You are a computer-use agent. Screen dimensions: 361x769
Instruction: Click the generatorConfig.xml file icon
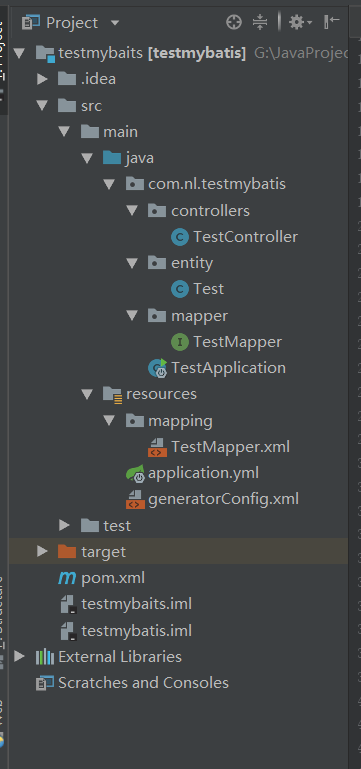pos(135,499)
